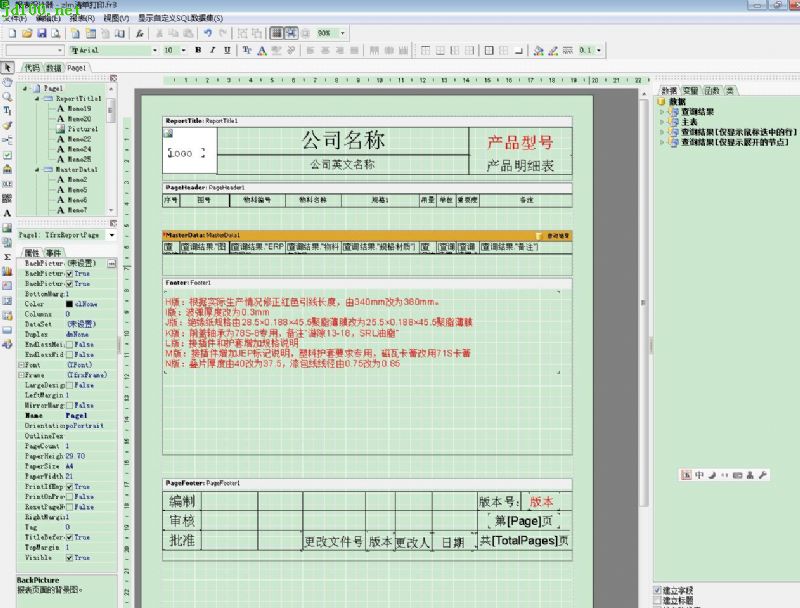Select the MasterData1 band header
Viewport: 800px width, 608px height.
pos(367,235)
